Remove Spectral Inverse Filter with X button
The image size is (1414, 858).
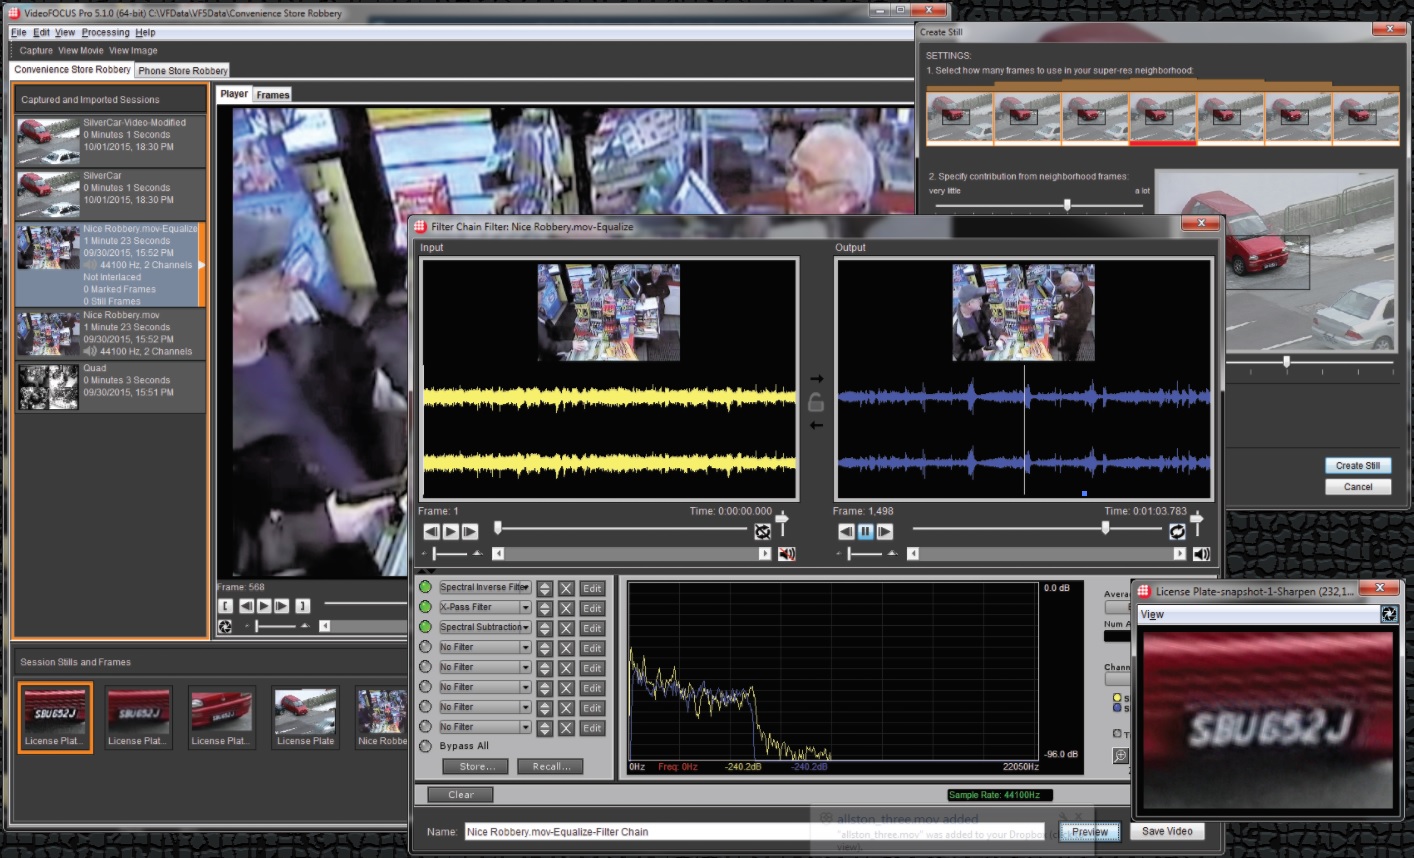[566, 589]
